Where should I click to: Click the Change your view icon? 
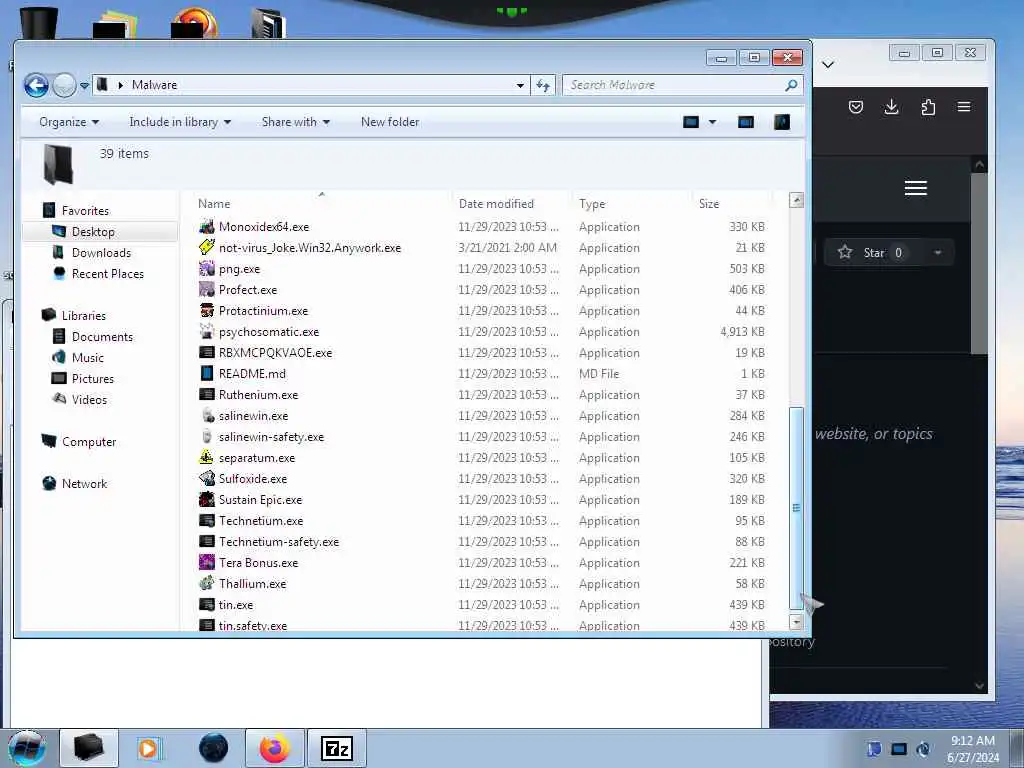(x=691, y=122)
